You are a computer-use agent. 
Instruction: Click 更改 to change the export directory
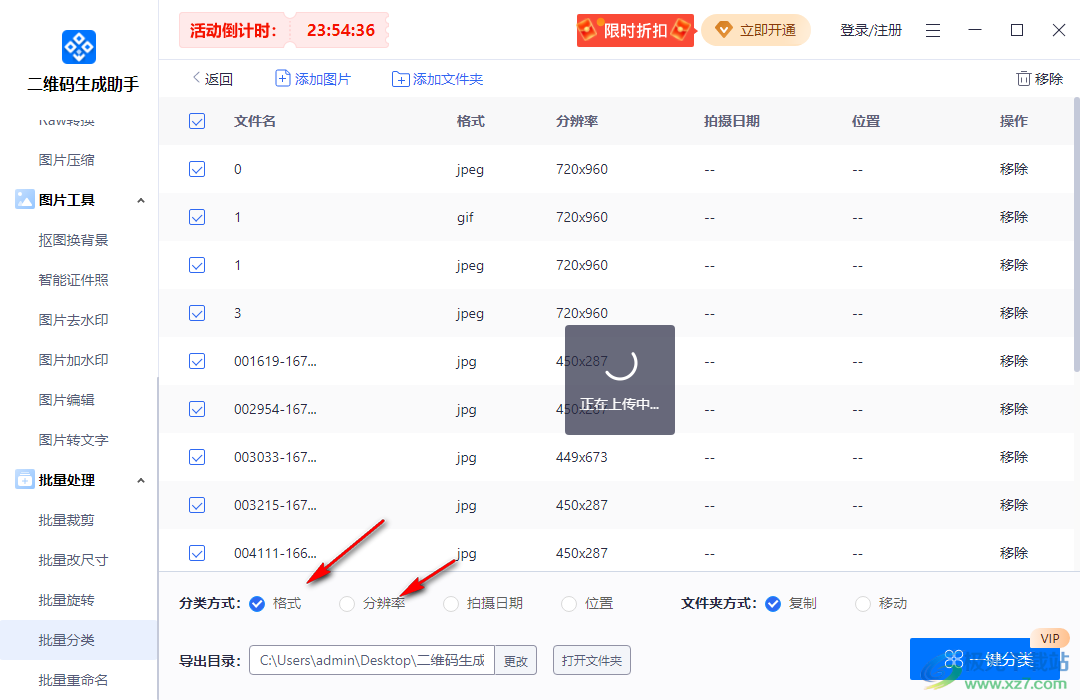pos(516,660)
